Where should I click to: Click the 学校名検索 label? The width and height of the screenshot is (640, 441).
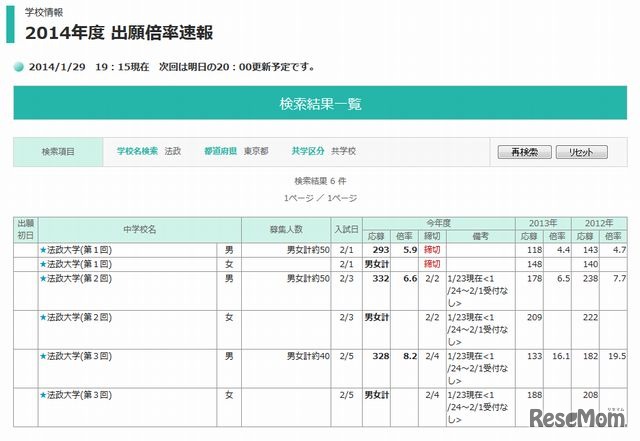pyautogui.click(x=137, y=151)
